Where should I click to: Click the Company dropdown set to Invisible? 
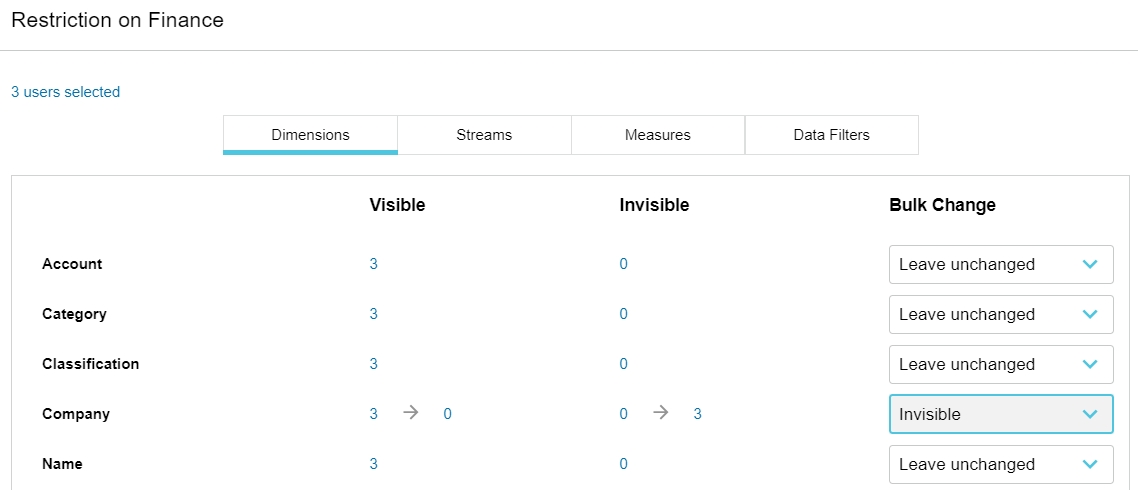tap(1000, 415)
